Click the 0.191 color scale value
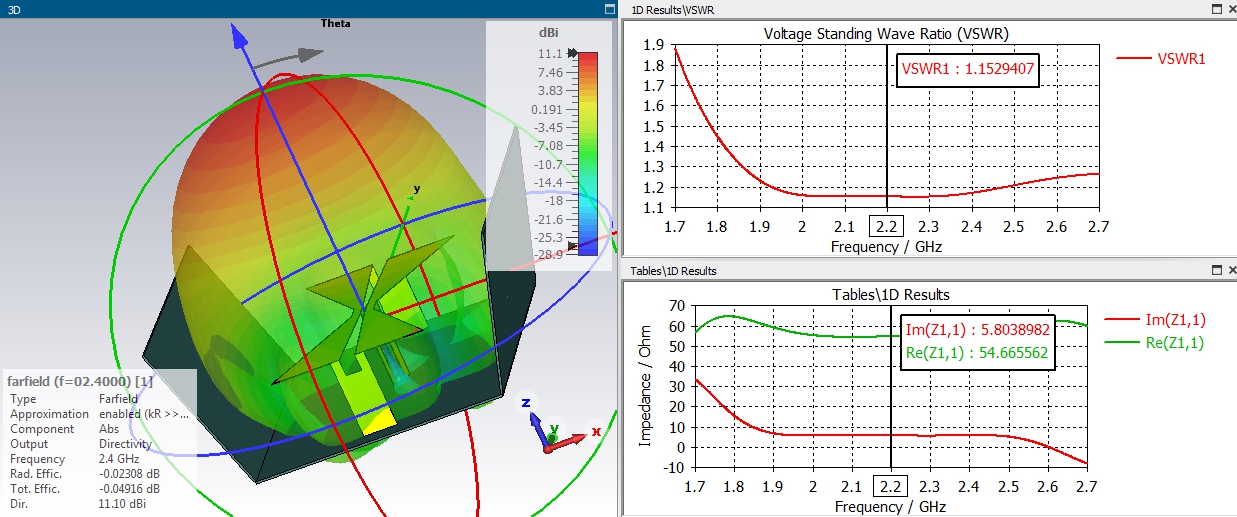Image resolution: width=1237 pixels, height=517 pixels. (x=545, y=108)
